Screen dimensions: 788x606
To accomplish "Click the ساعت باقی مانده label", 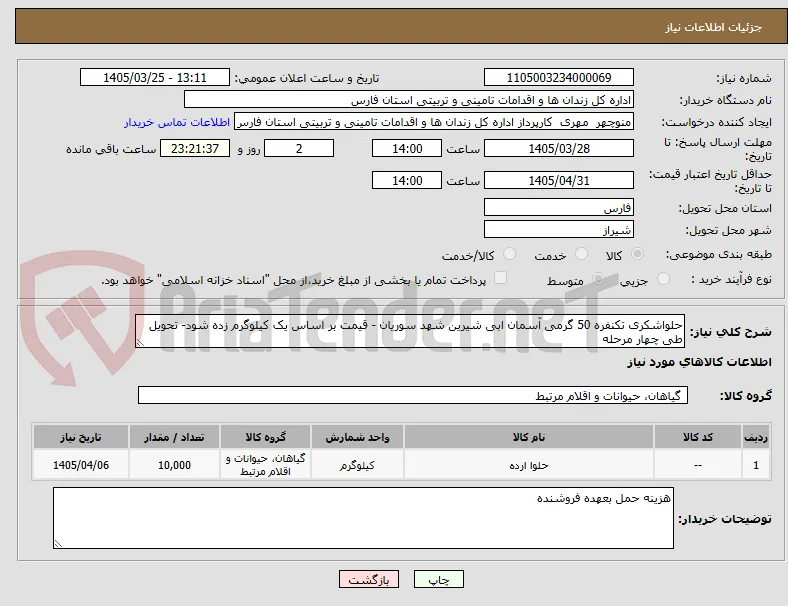I will click(111, 149).
